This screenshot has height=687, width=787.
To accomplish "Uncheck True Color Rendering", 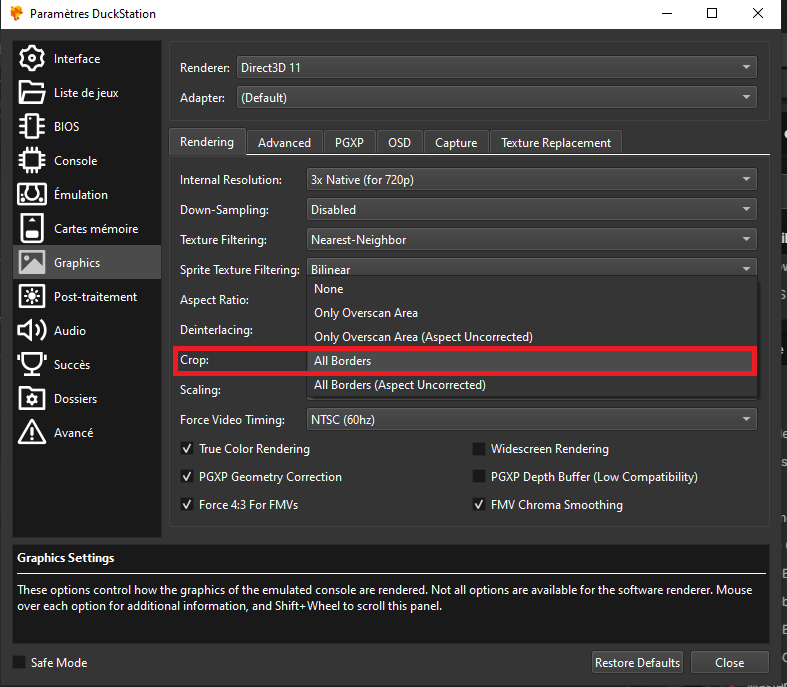I will click(187, 449).
